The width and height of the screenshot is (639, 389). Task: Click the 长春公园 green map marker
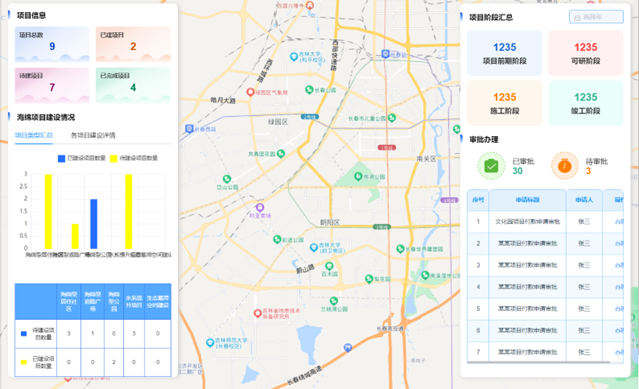(309, 90)
